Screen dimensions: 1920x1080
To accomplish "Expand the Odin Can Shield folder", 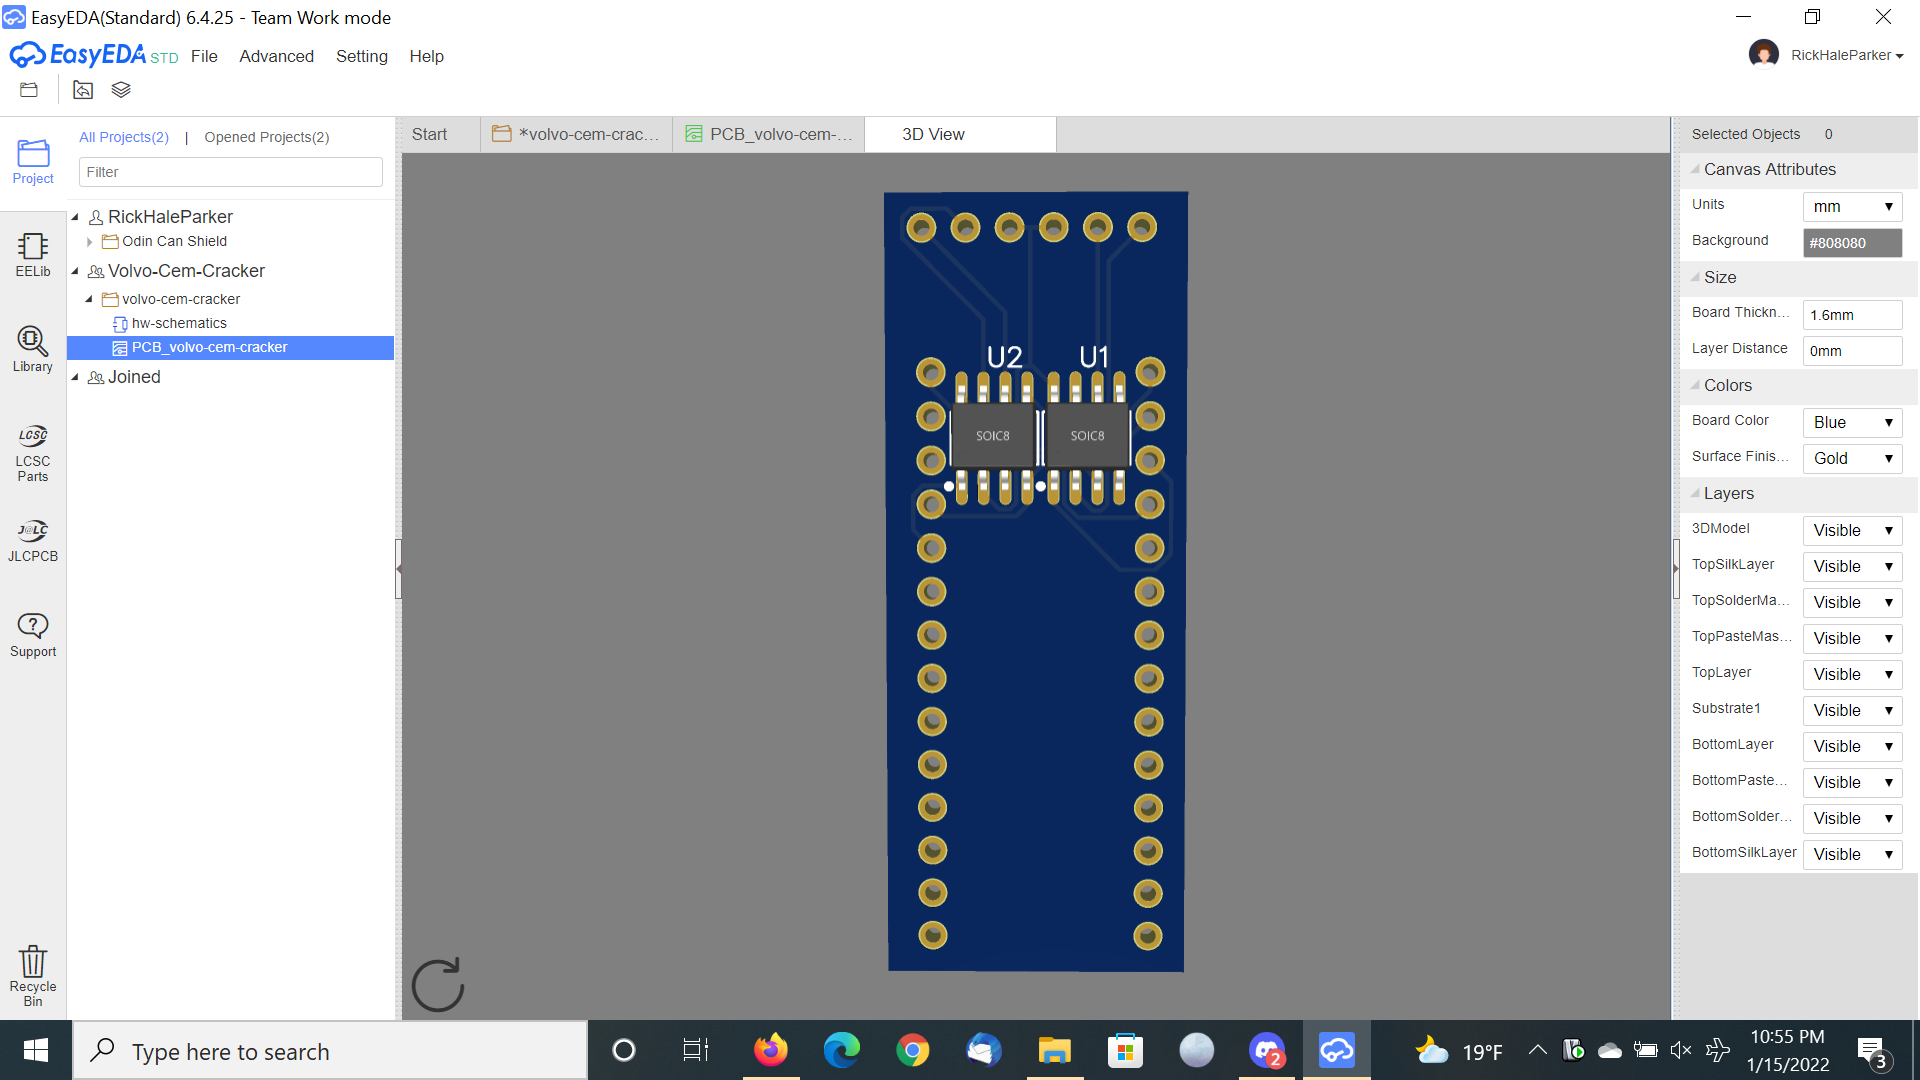I will 89,242.
